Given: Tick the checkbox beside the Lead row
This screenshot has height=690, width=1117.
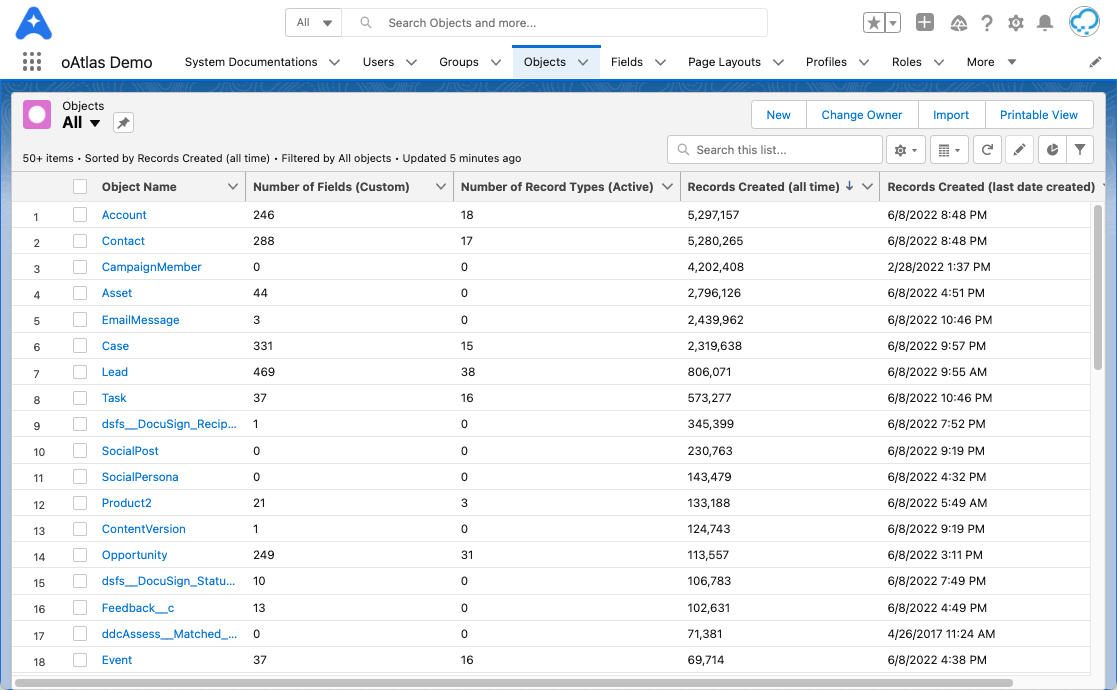Looking at the screenshot, I should coord(80,371).
